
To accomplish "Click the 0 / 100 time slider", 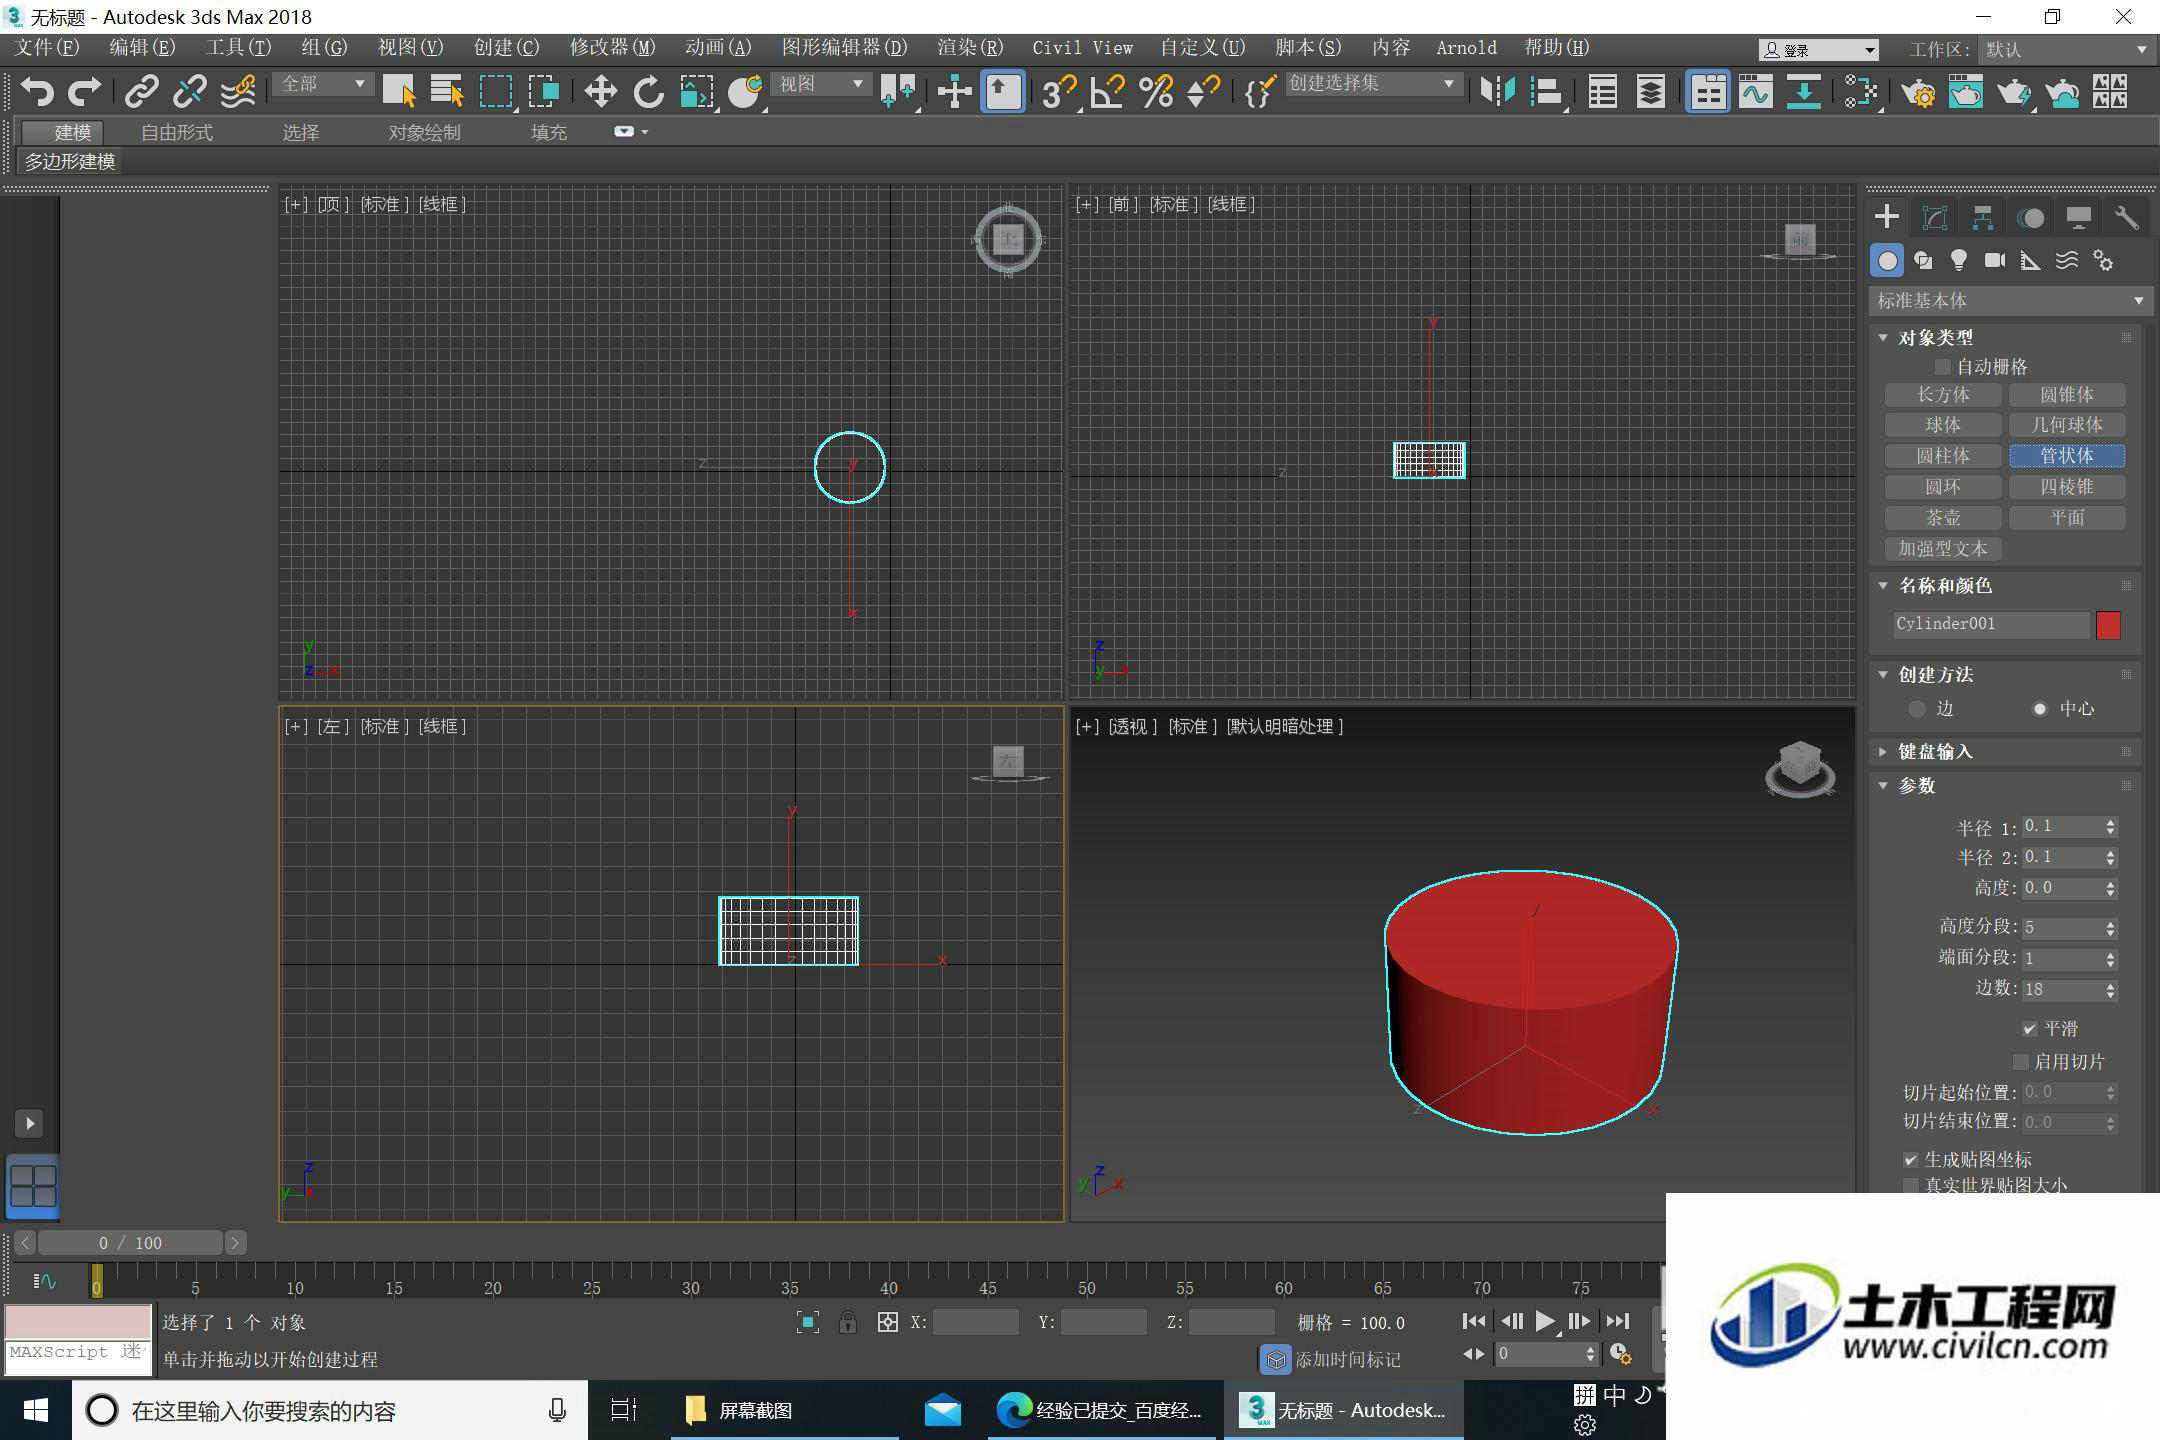I will click(130, 1243).
